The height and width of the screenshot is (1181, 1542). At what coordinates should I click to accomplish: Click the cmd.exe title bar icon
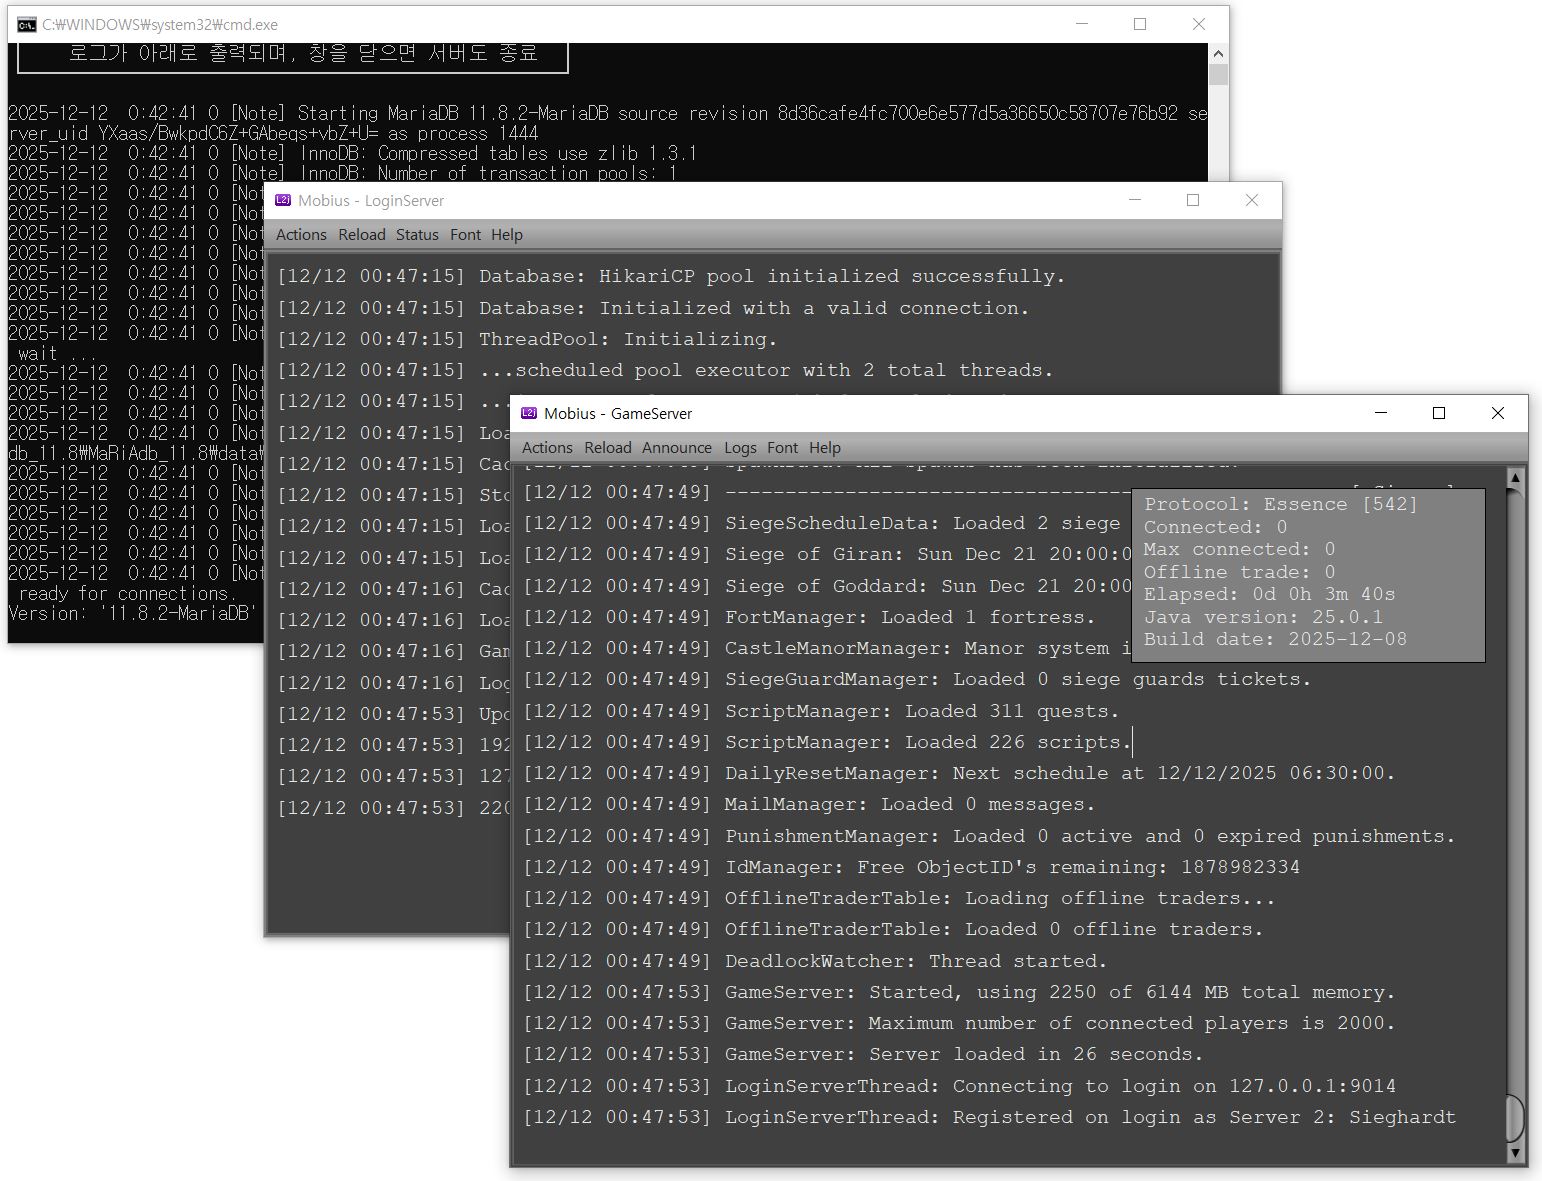pyautogui.click(x=27, y=25)
